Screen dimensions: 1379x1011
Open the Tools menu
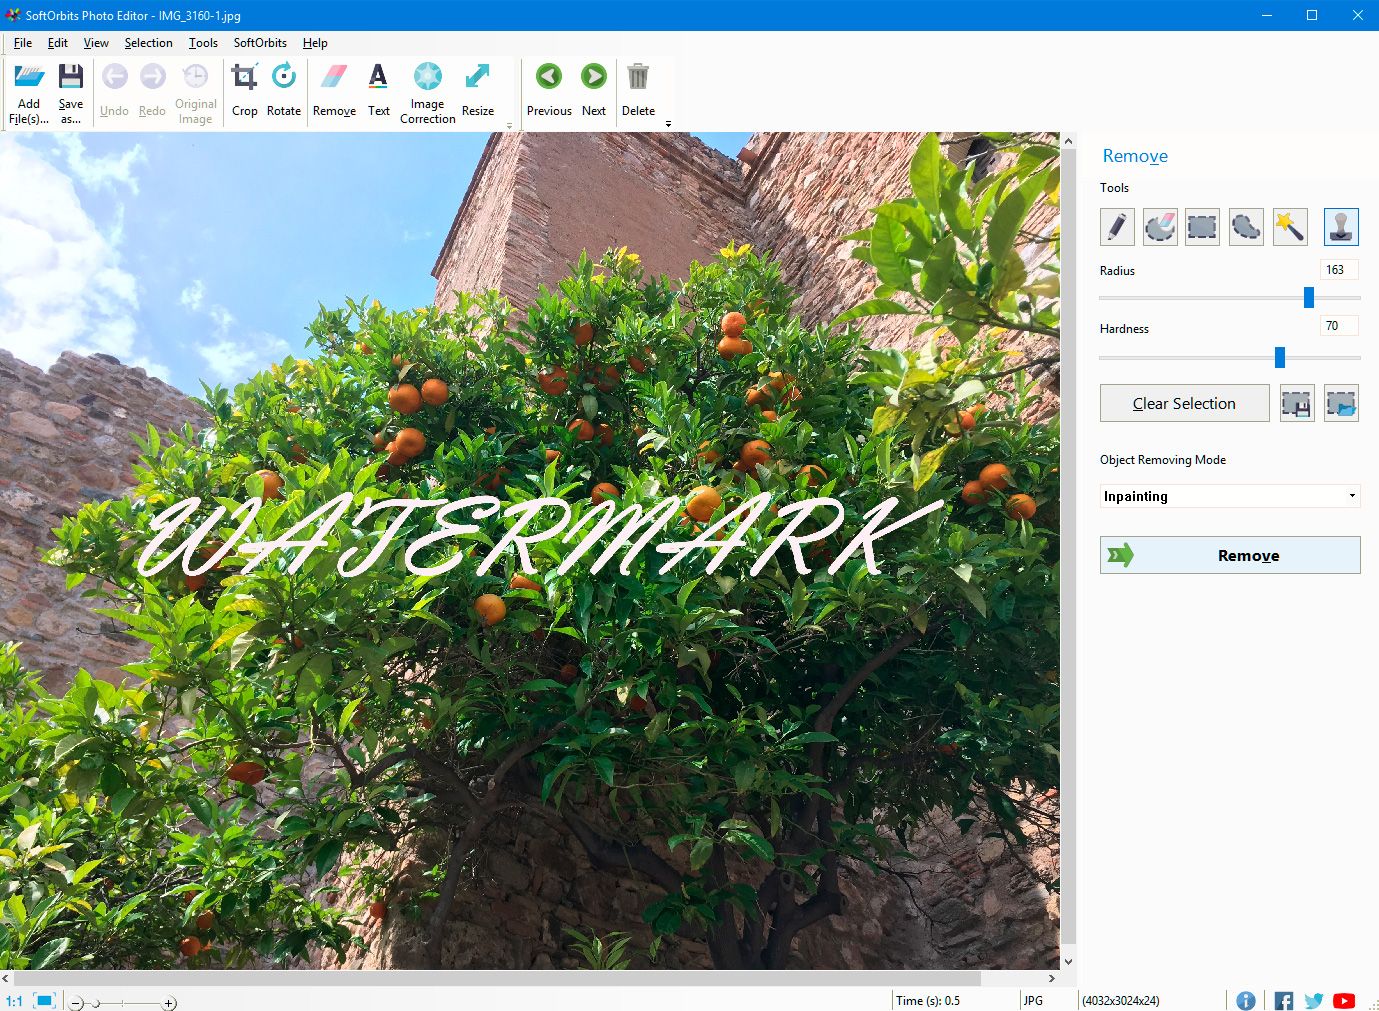point(203,43)
